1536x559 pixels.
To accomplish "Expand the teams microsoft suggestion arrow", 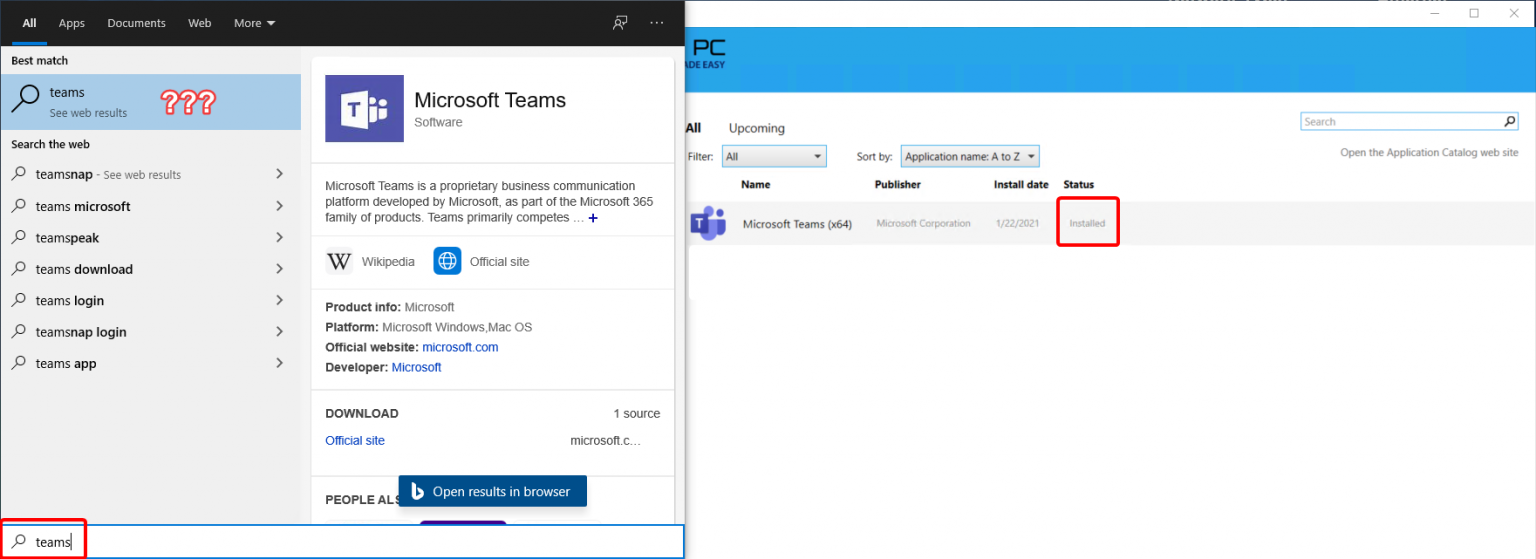I will [x=279, y=206].
